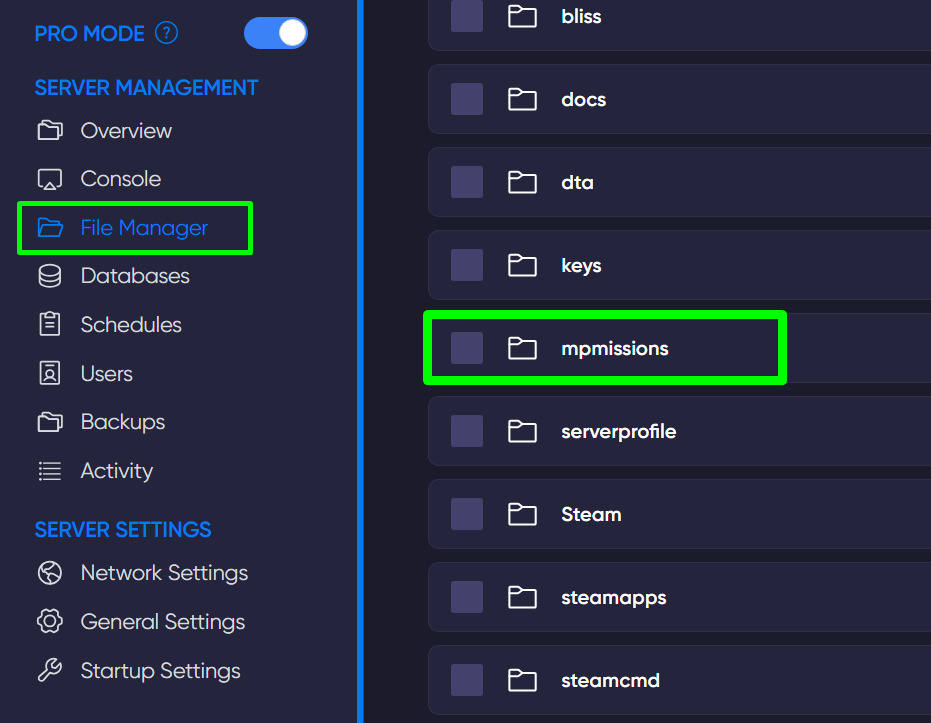The image size is (931, 723).
Task: Click the Backups folder icon
Action: point(50,422)
